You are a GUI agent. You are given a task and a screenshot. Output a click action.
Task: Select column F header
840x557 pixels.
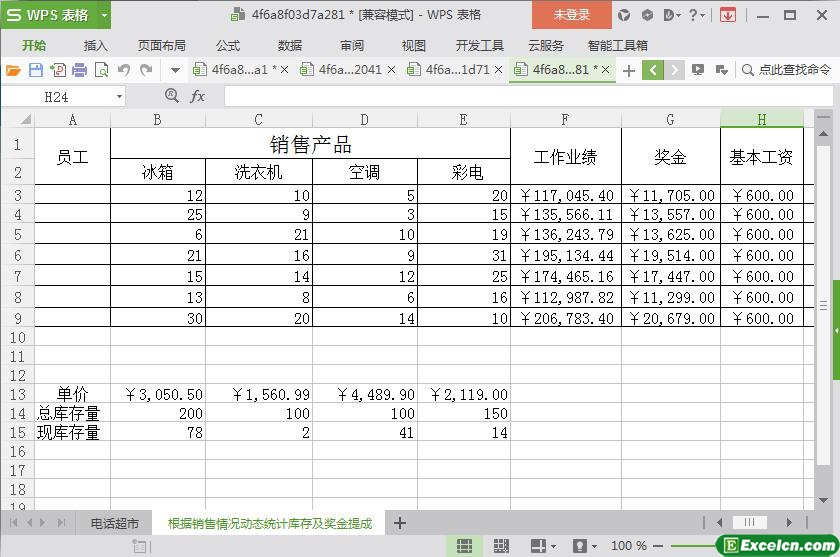click(565, 119)
